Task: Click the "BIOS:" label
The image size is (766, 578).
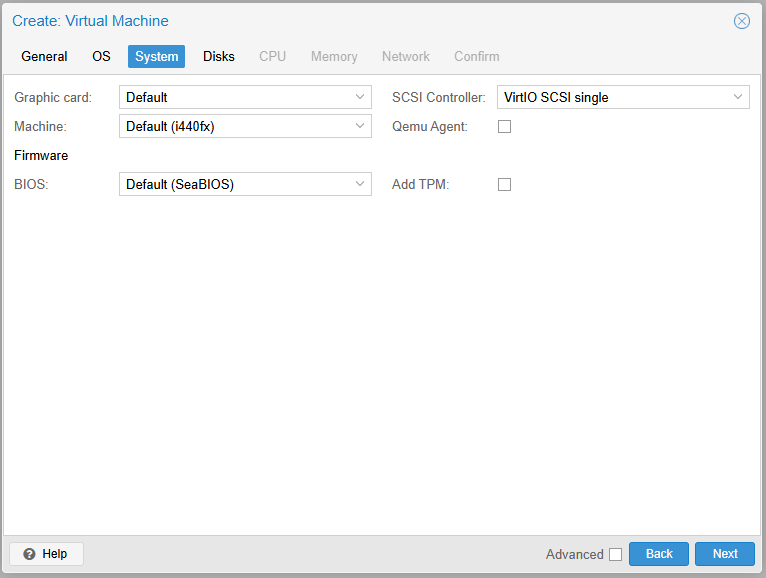Action: [31, 185]
